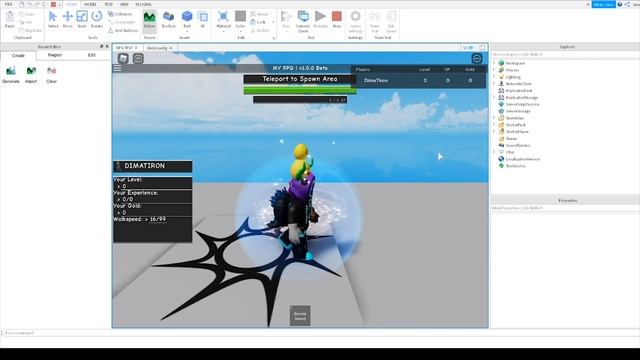Select the Create tab in Terrain Editor
This screenshot has height=360, width=640.
[18, 56]
